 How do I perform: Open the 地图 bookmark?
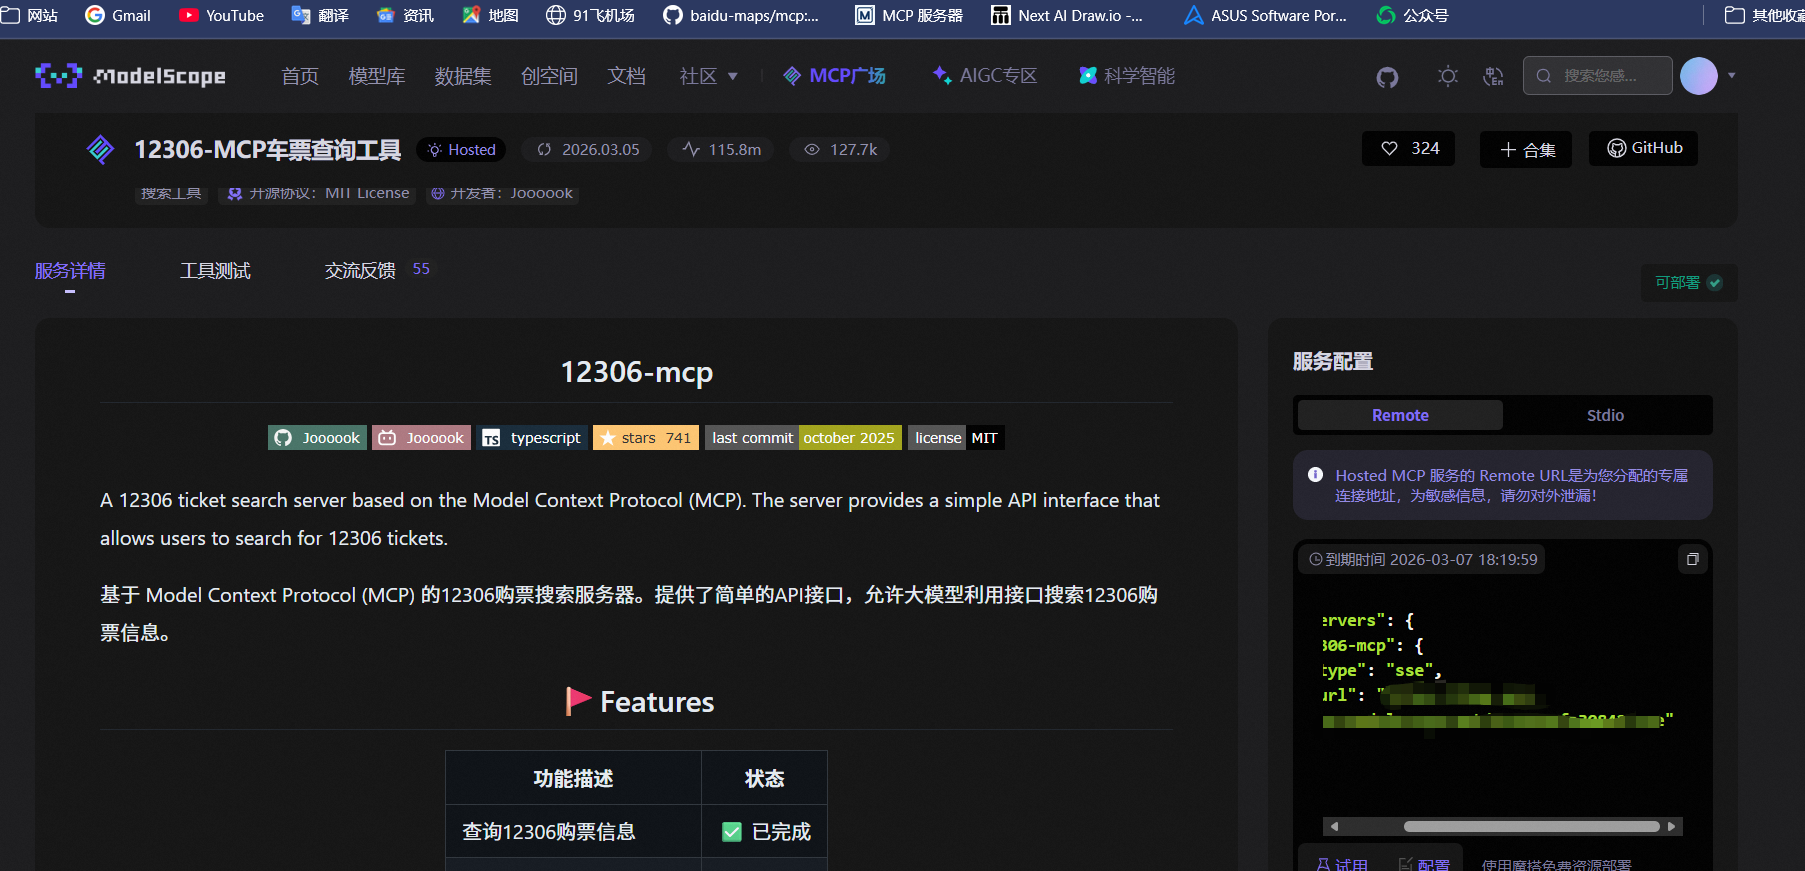[x=490, y=15]
